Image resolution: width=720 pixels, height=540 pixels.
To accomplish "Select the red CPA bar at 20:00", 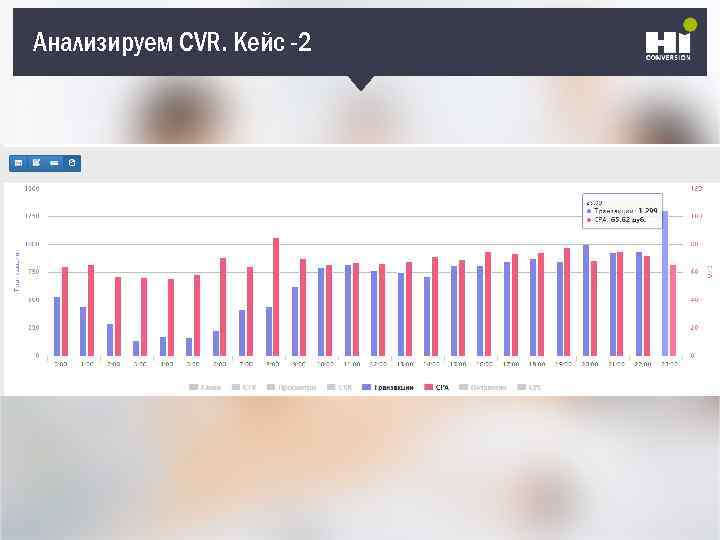I will 594,308.
